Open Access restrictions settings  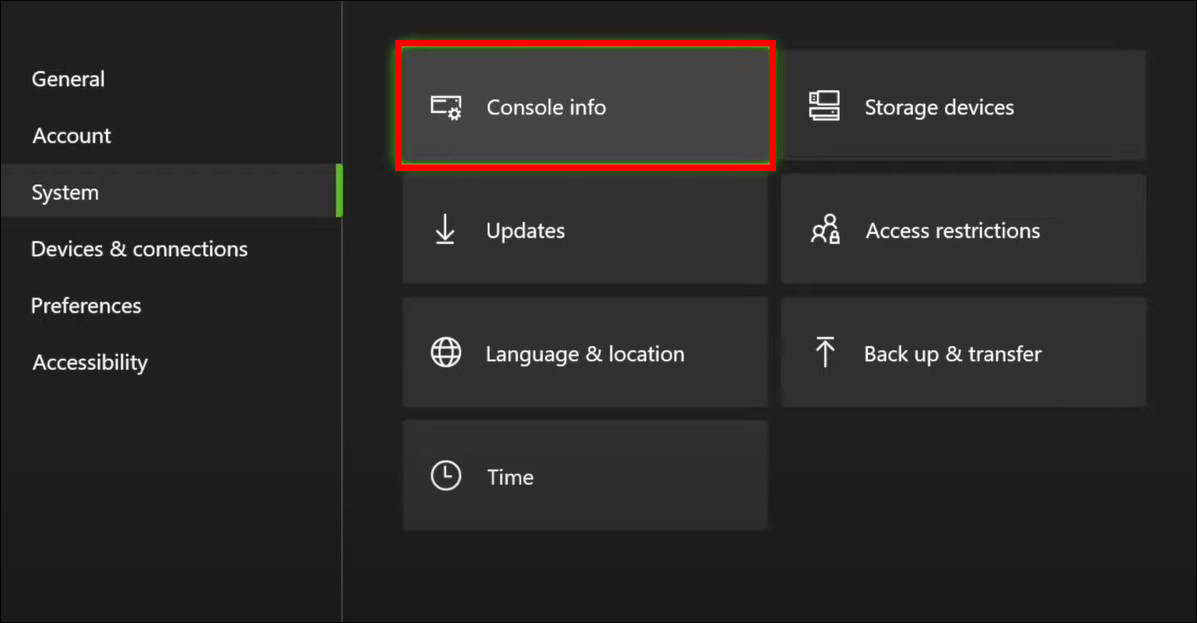coord(963,230)
